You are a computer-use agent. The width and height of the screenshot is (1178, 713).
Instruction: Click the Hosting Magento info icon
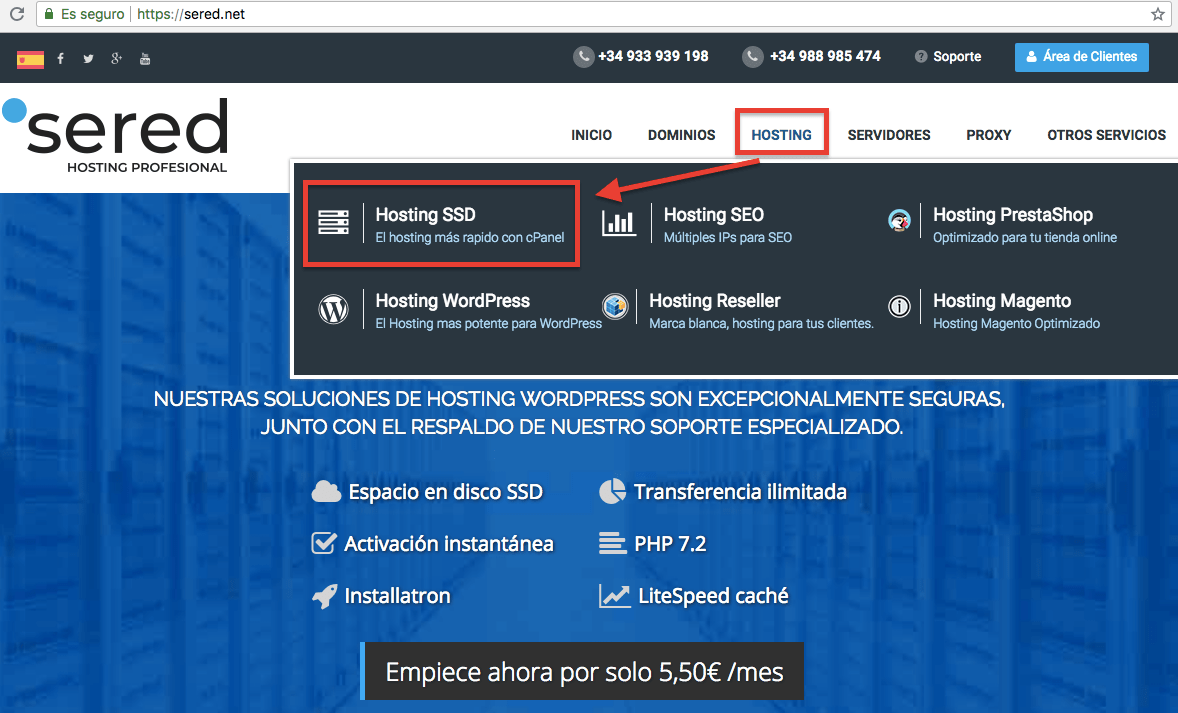point(899,307)
